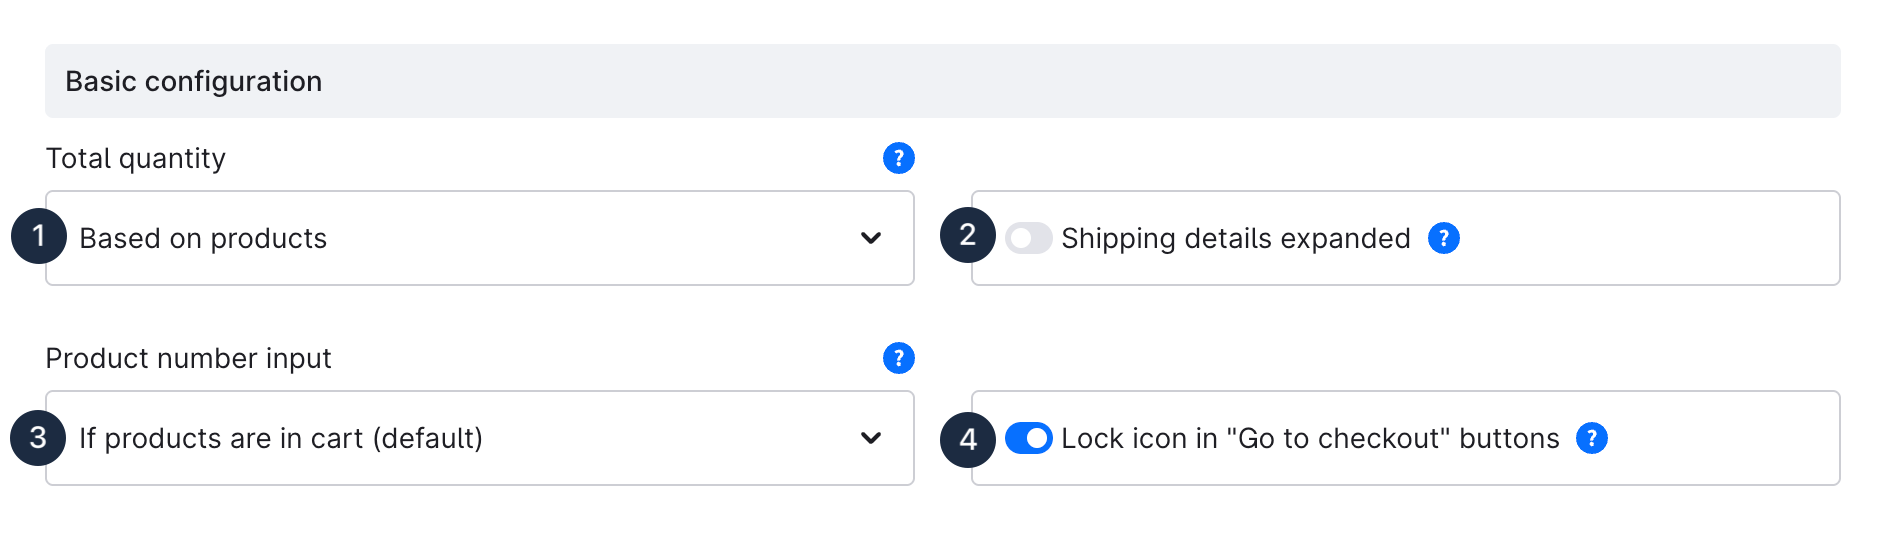The image size is (1890, 538).
Task: Click the "Total quantity" field label
Action: click(136, 158)
